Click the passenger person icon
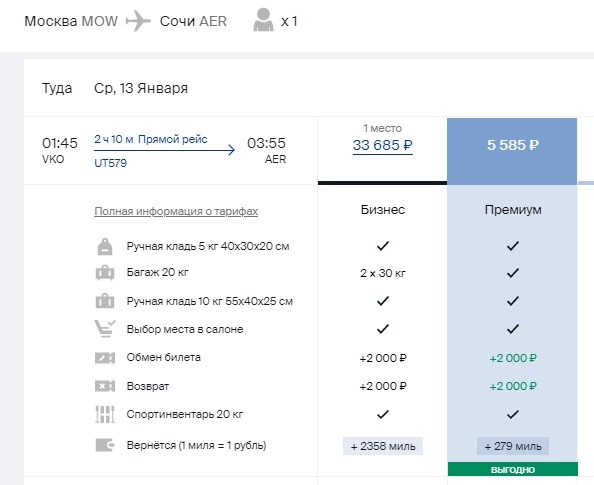594x485 pixels. 263,20
